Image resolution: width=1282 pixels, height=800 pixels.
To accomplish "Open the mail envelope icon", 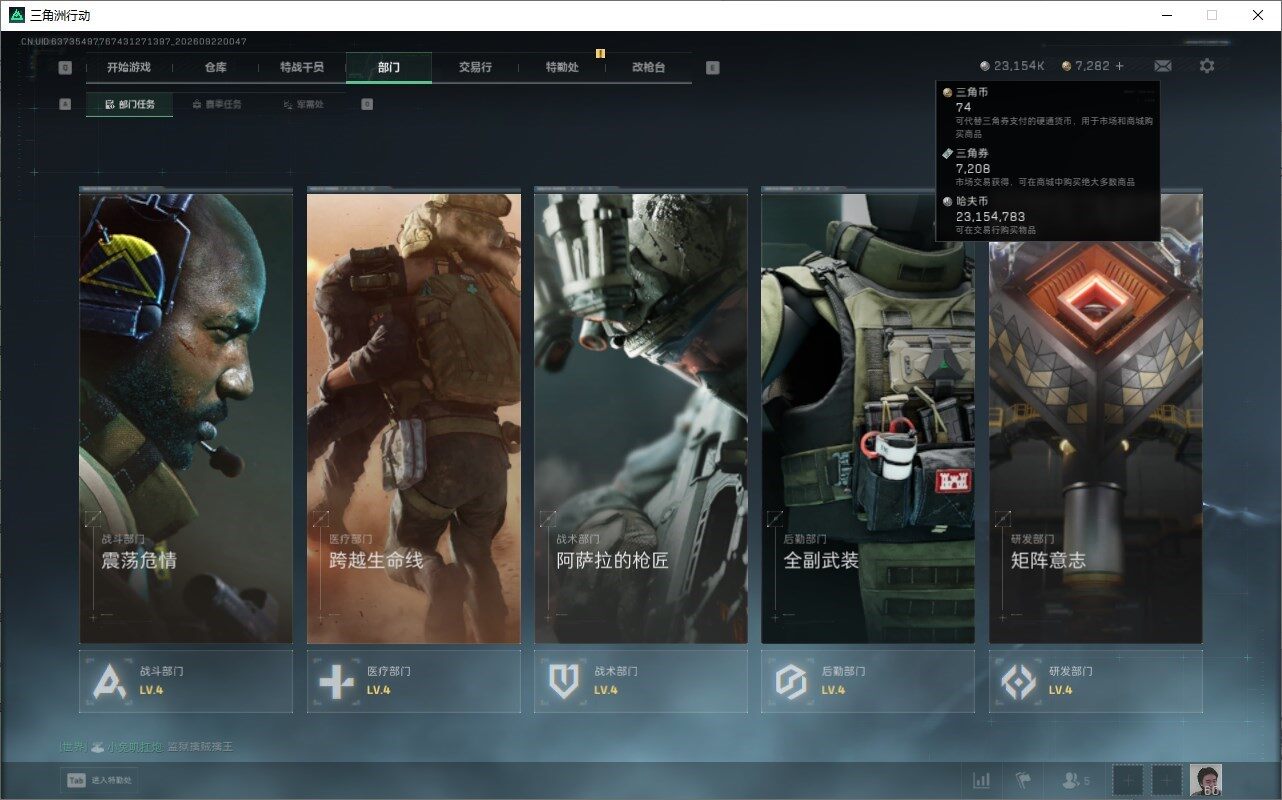I will coord(1163,66).
